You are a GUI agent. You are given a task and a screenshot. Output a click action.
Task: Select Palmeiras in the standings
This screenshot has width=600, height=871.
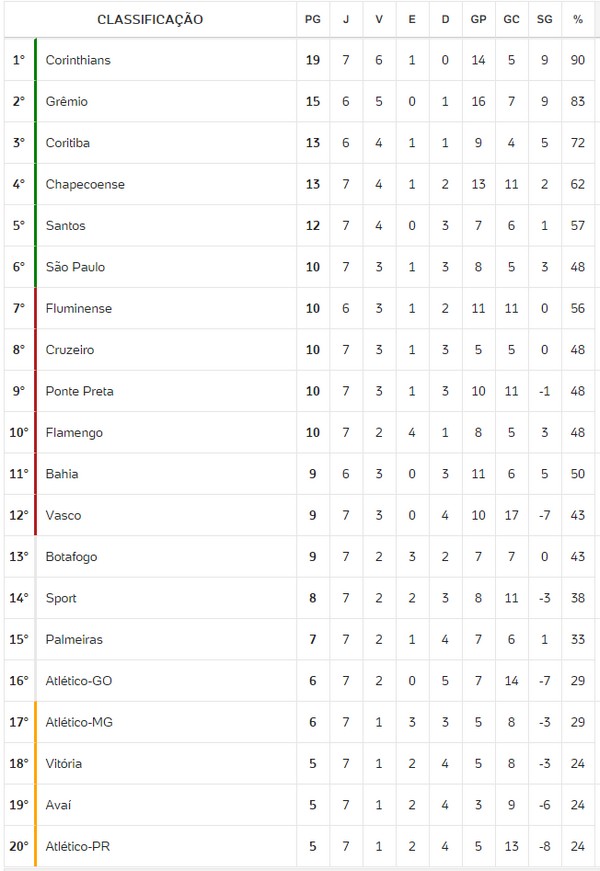coord(74,639)
